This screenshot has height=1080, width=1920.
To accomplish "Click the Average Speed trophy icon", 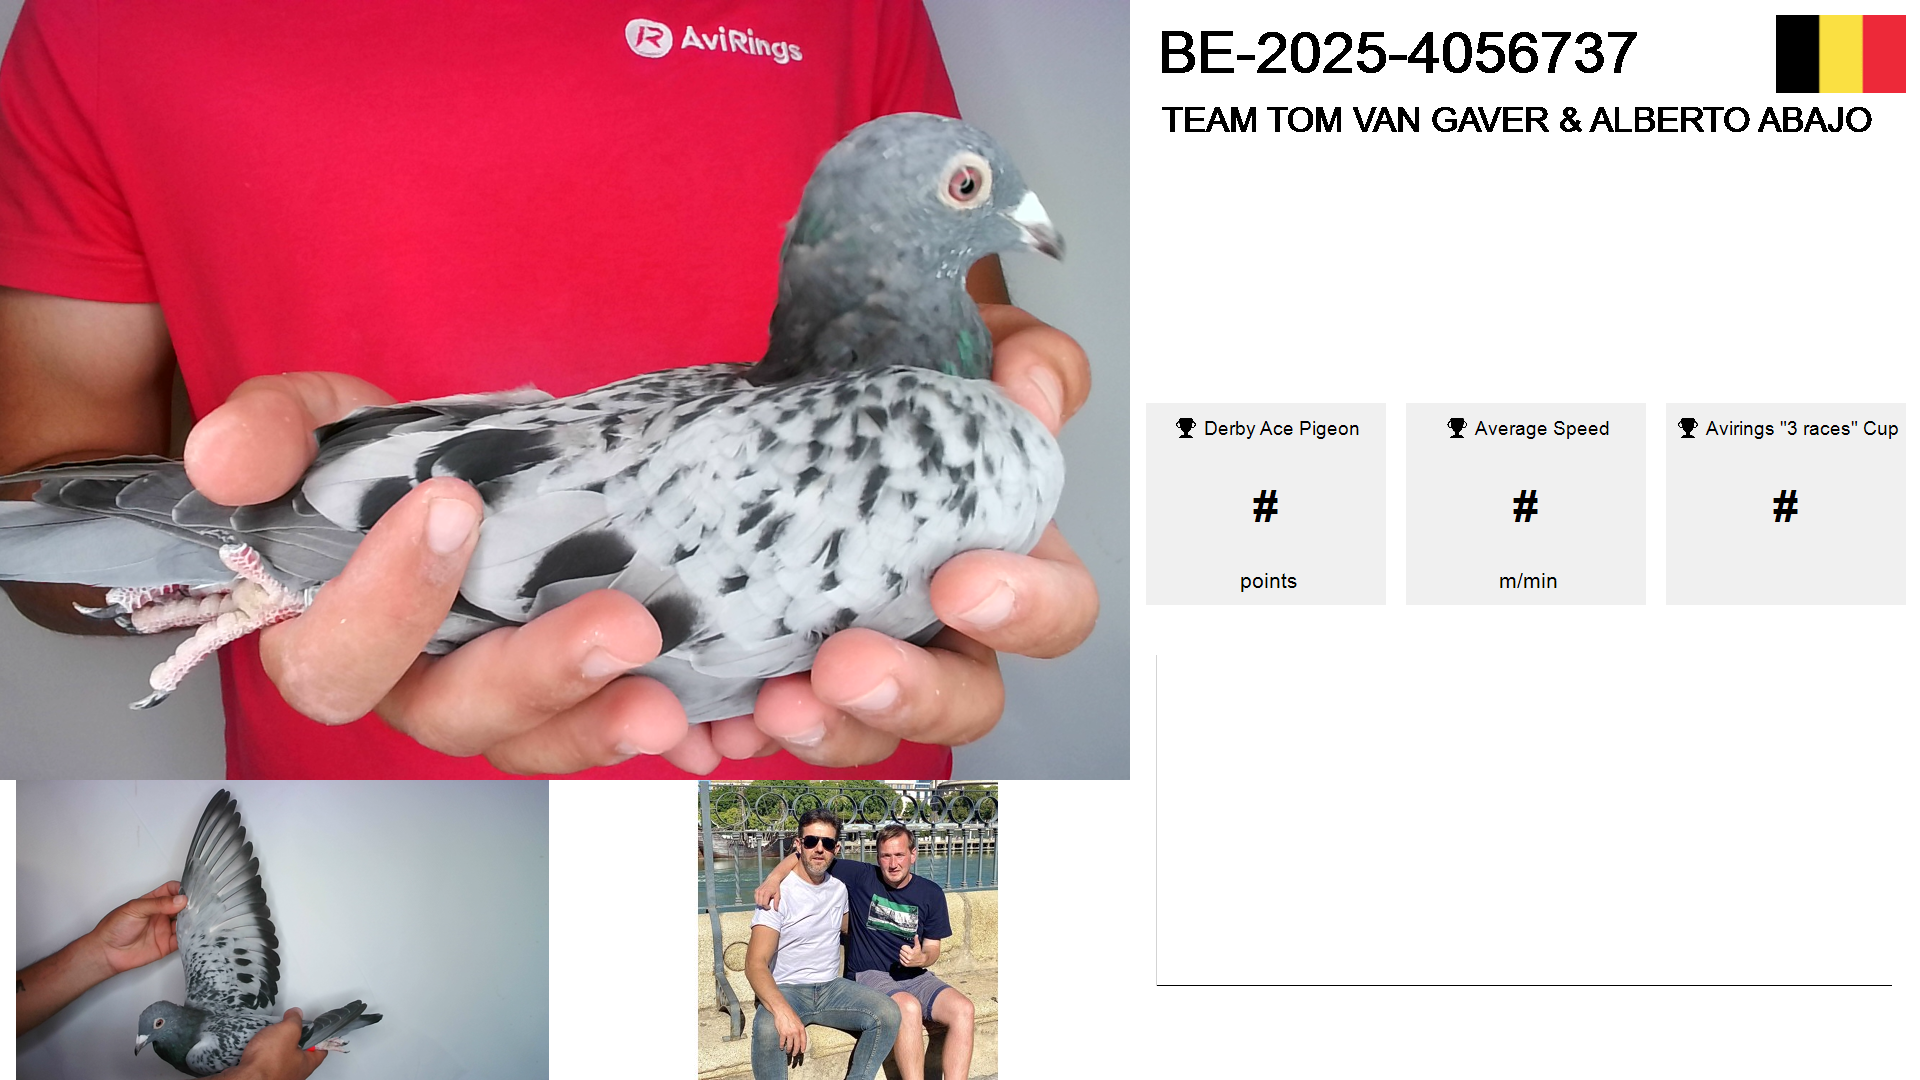I will pos(1457,428).
